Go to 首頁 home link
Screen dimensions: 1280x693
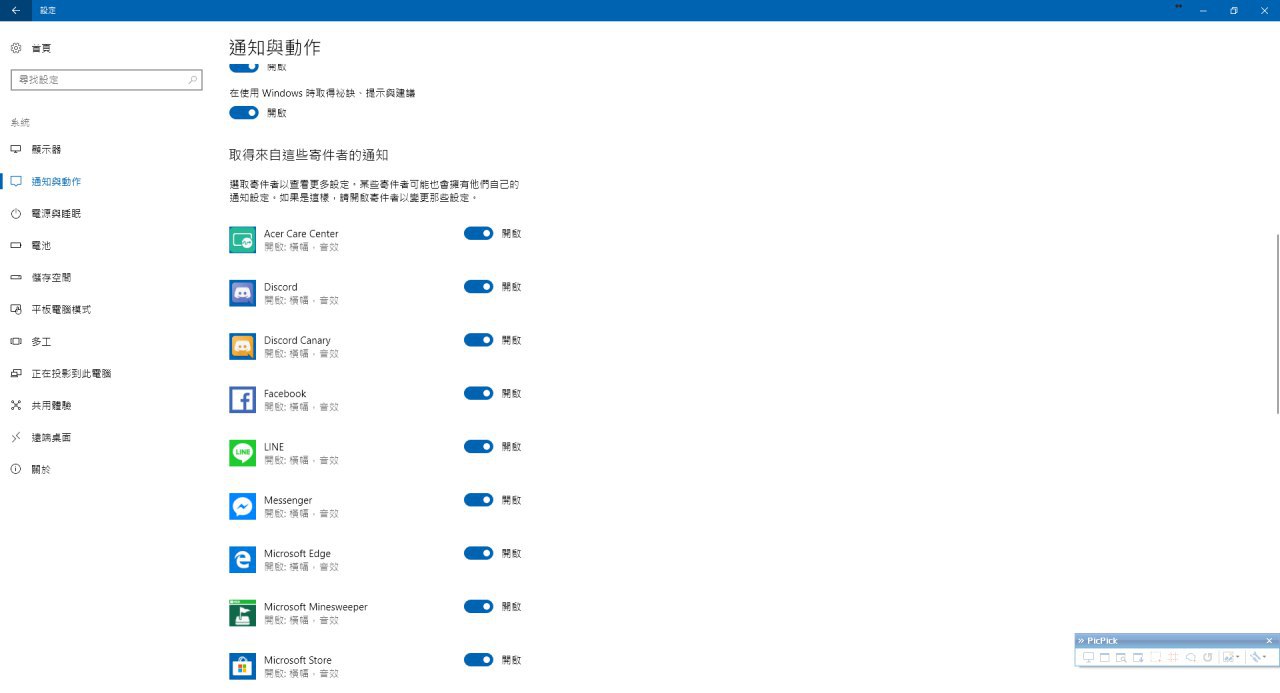tap(41, 48)
